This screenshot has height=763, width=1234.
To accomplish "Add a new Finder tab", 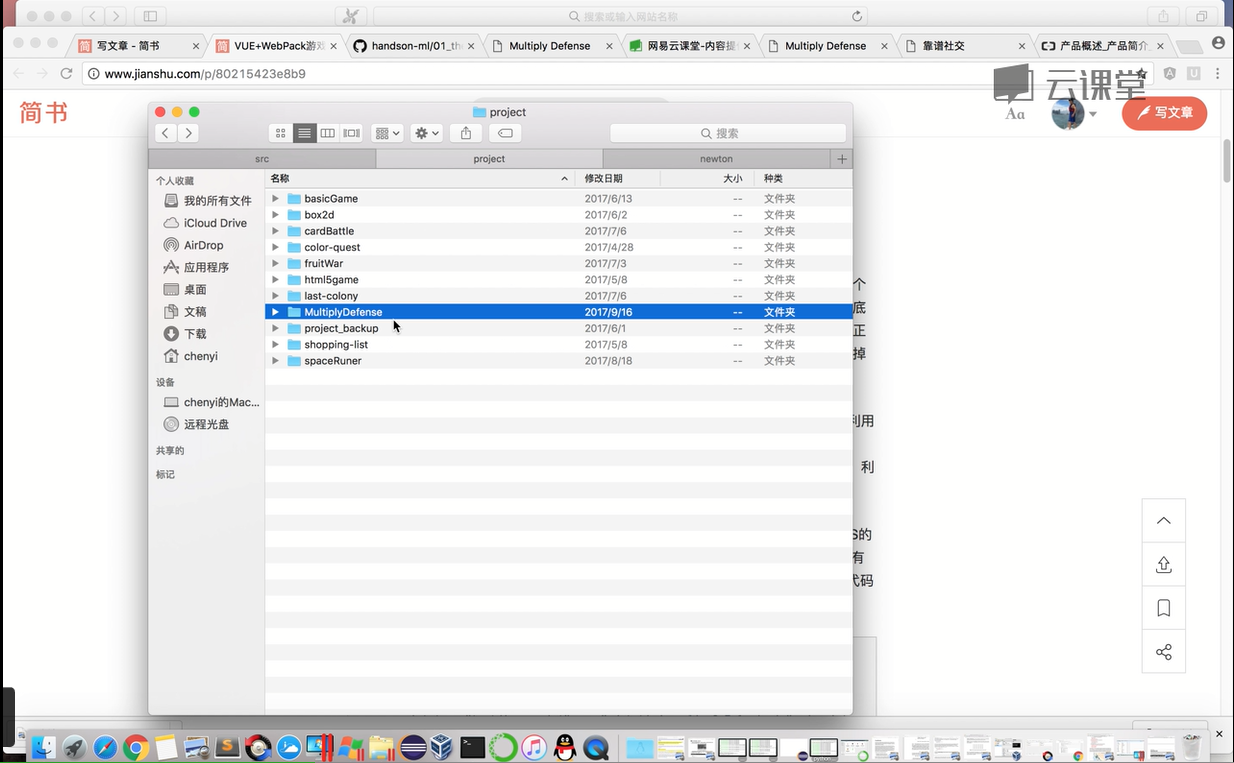I will pyautogui.click(x=842, y=159).
